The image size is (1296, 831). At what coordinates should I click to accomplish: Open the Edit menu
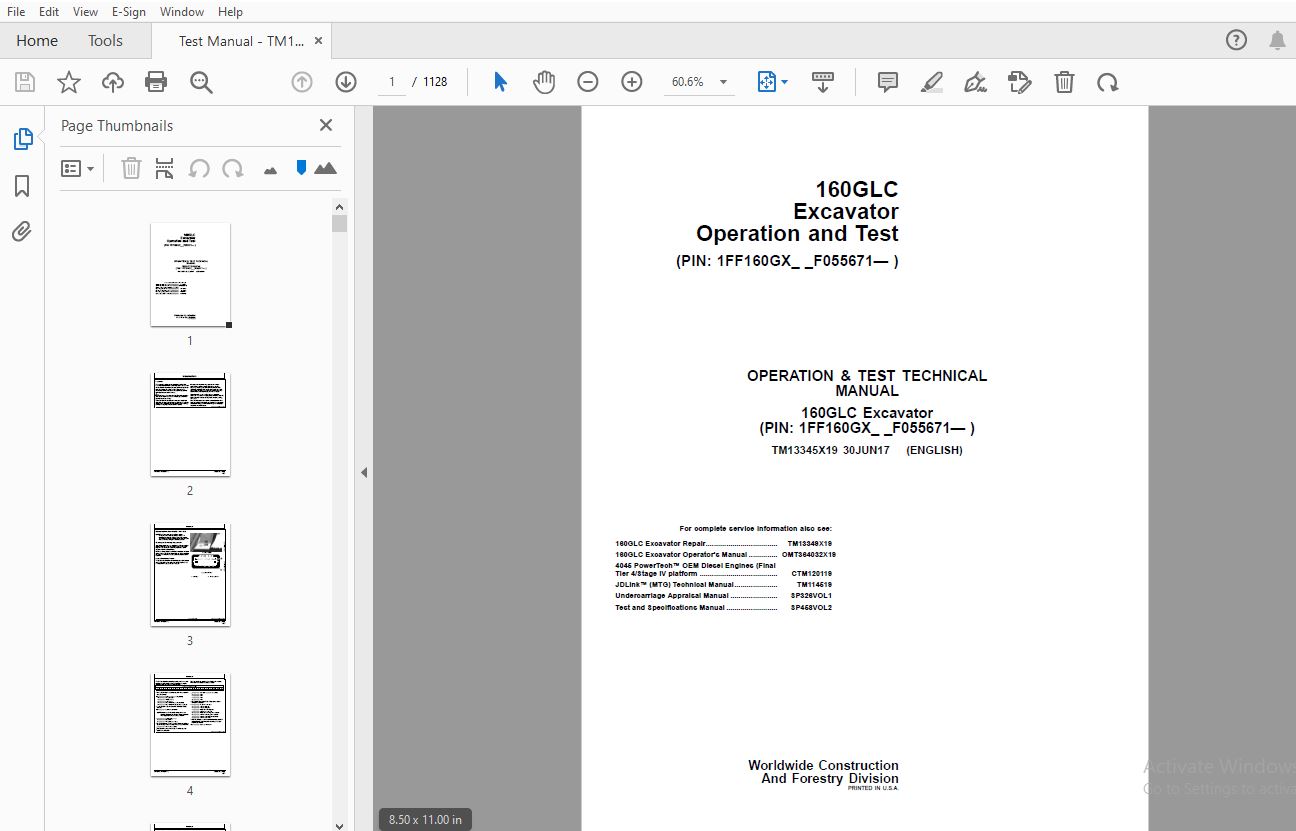tap(49, 11)
